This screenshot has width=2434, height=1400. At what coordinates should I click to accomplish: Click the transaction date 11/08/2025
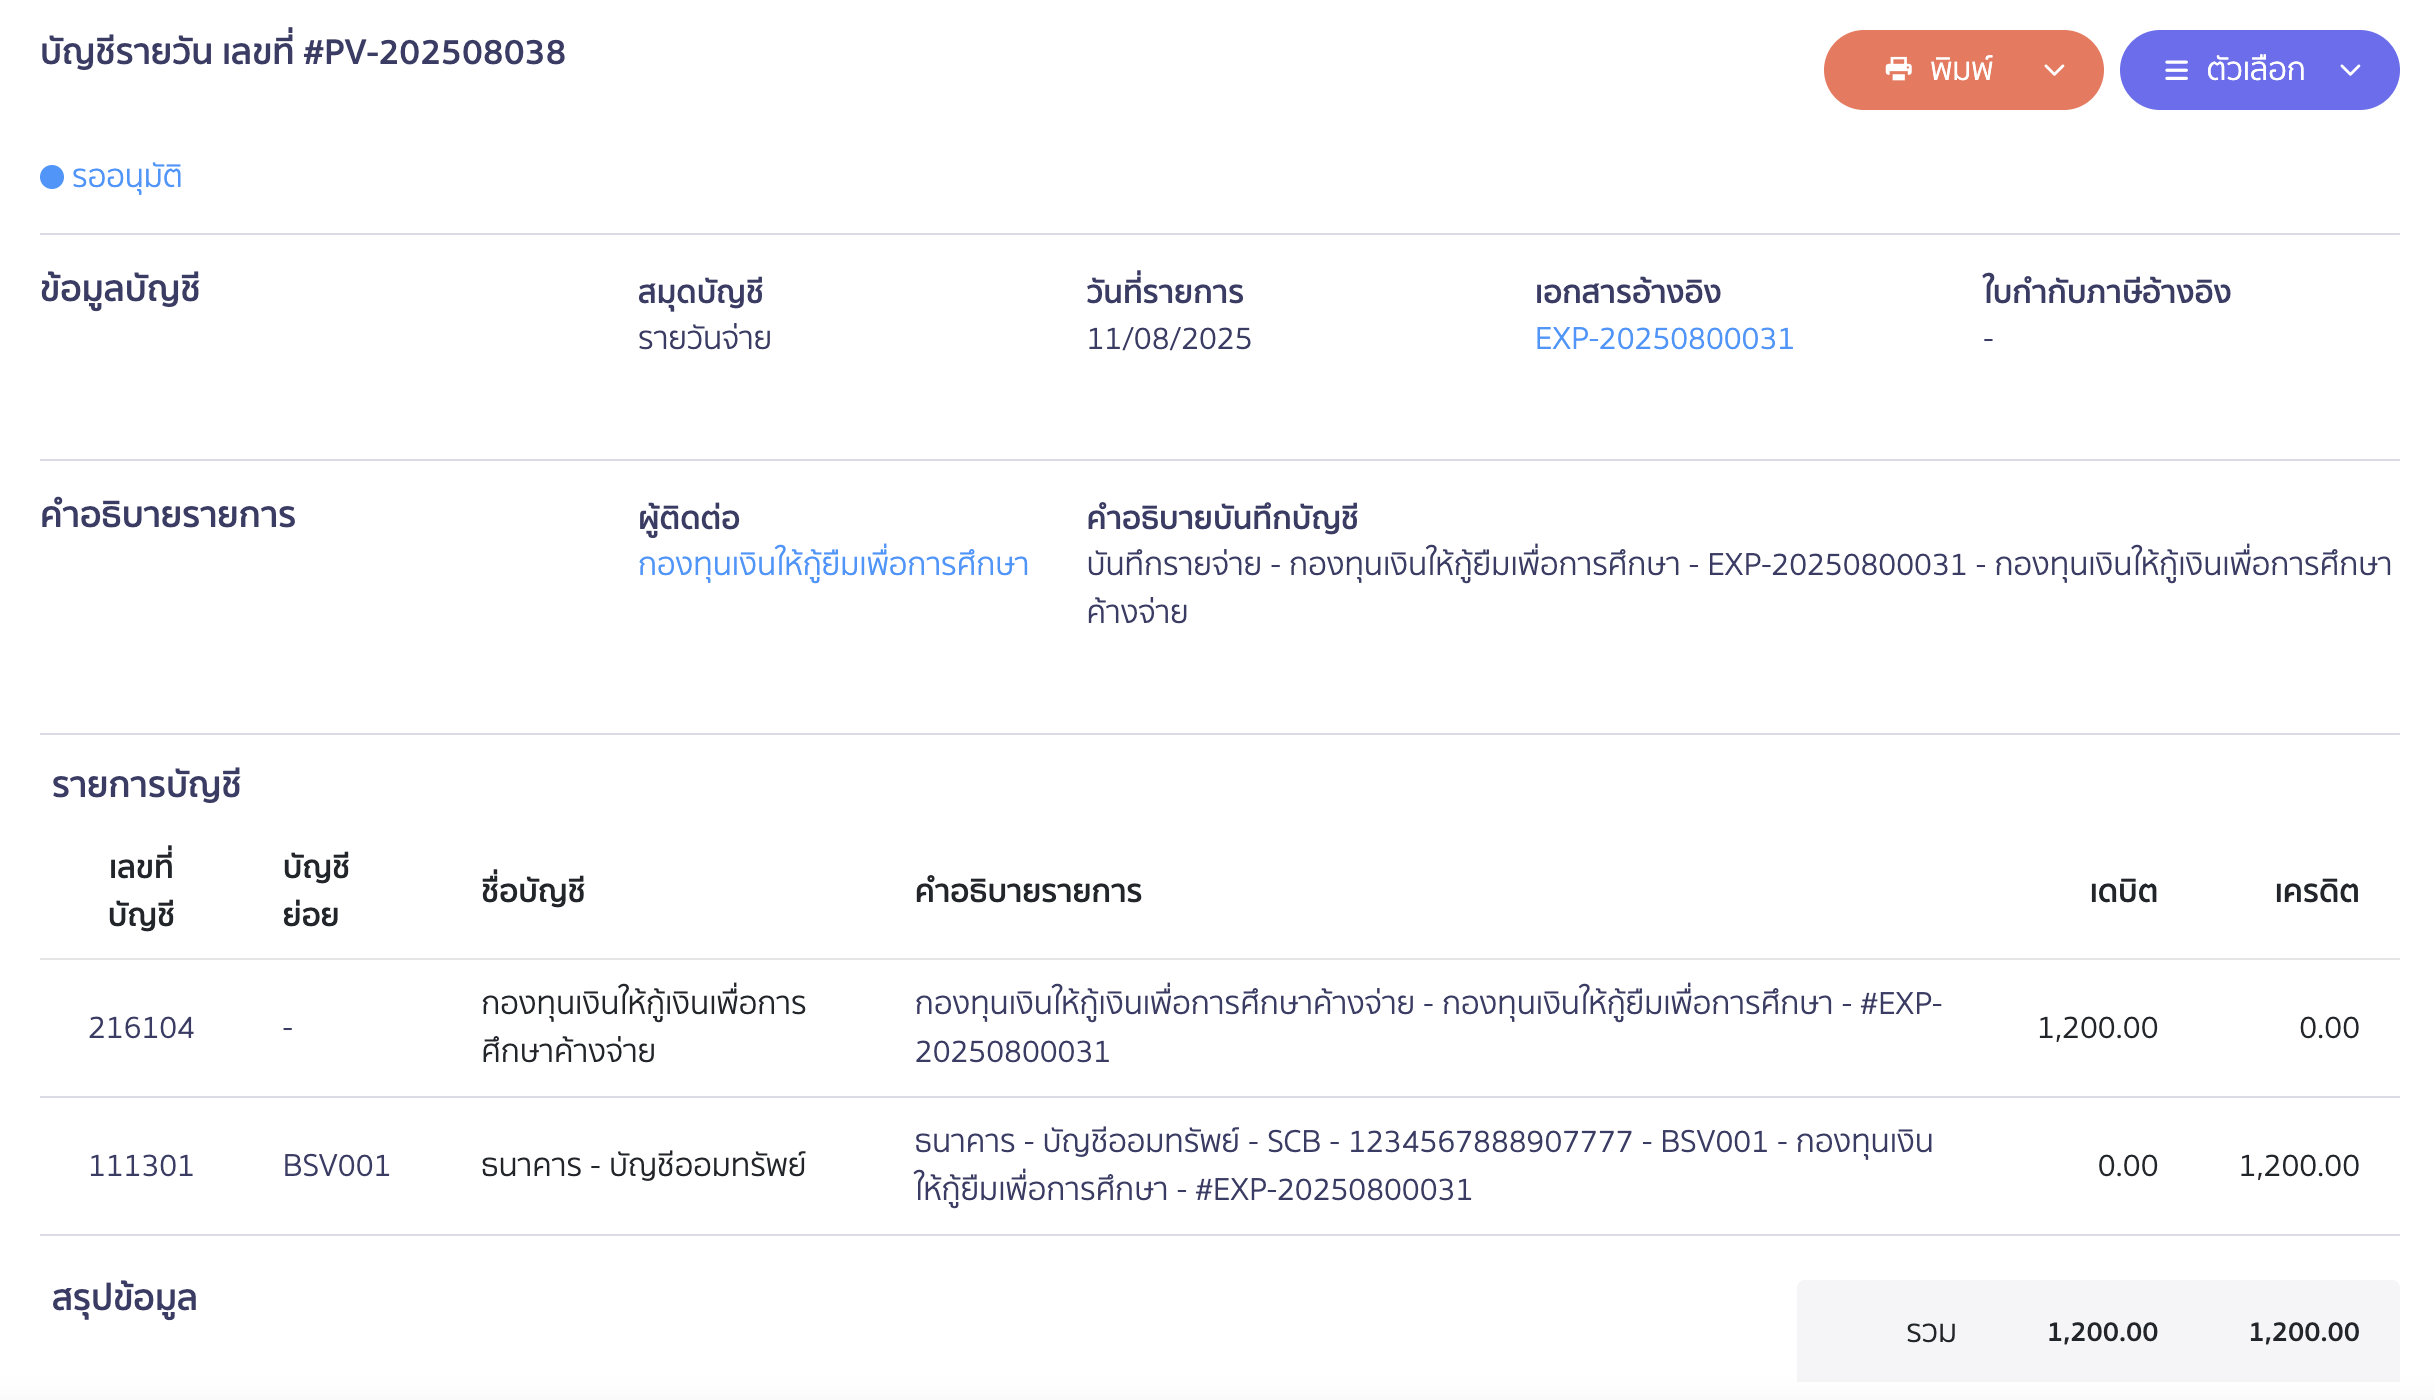pos(1169,339)
